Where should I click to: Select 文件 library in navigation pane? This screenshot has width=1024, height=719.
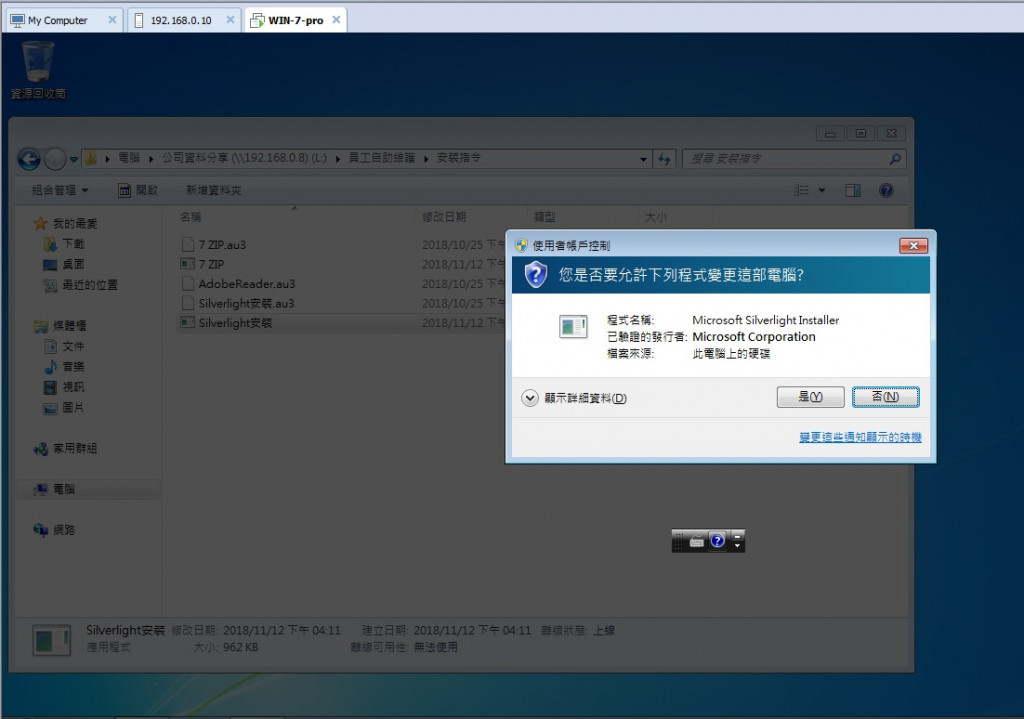pyautogui.click(x=63, y=345)
